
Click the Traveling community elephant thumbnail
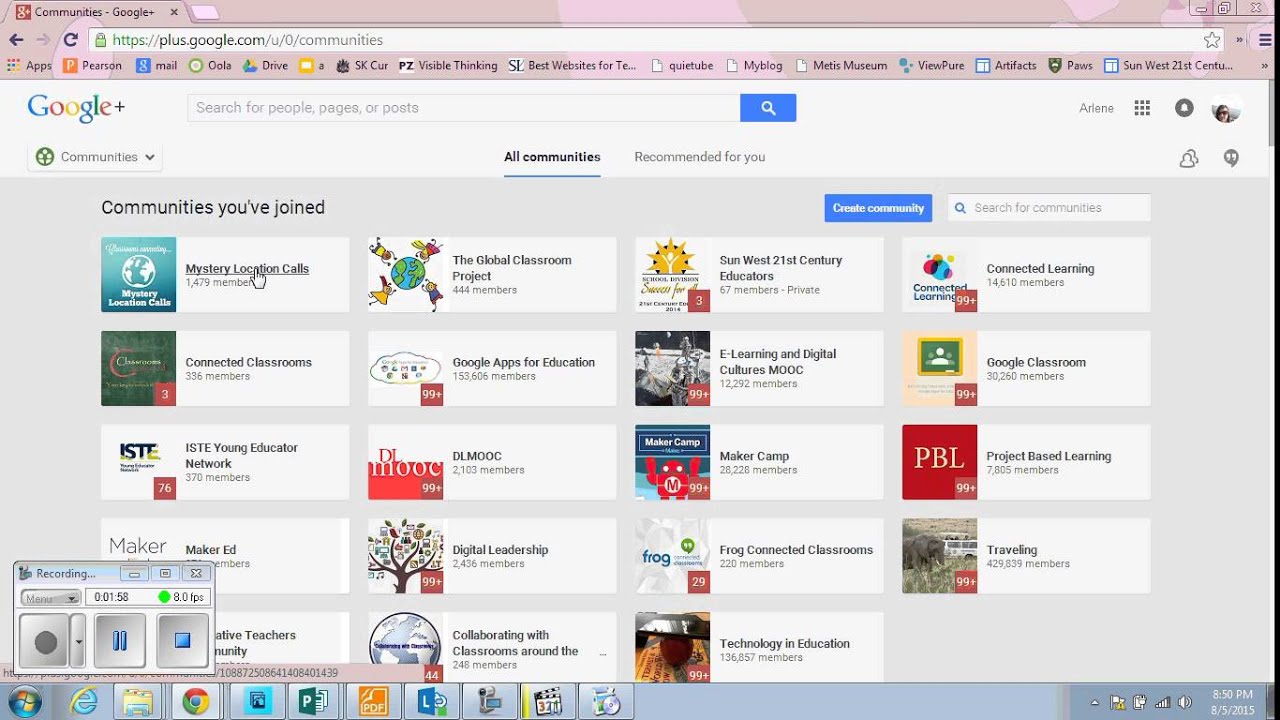[939, 556]
